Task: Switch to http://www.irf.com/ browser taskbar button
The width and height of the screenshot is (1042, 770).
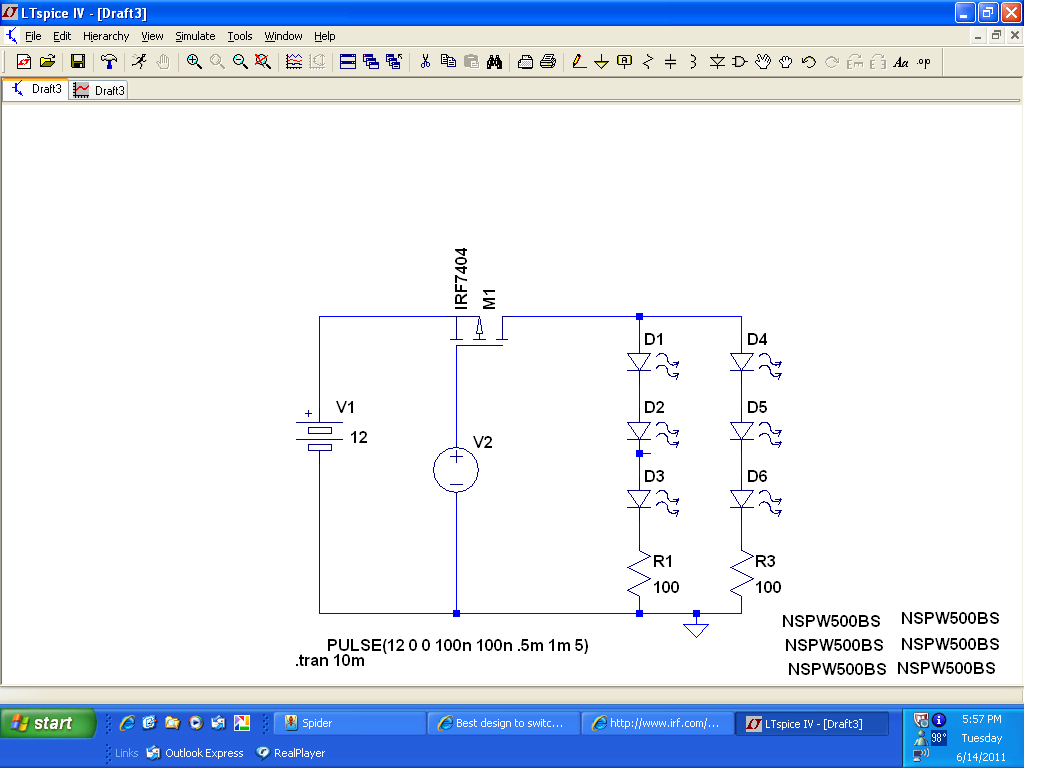Action: 658,723
